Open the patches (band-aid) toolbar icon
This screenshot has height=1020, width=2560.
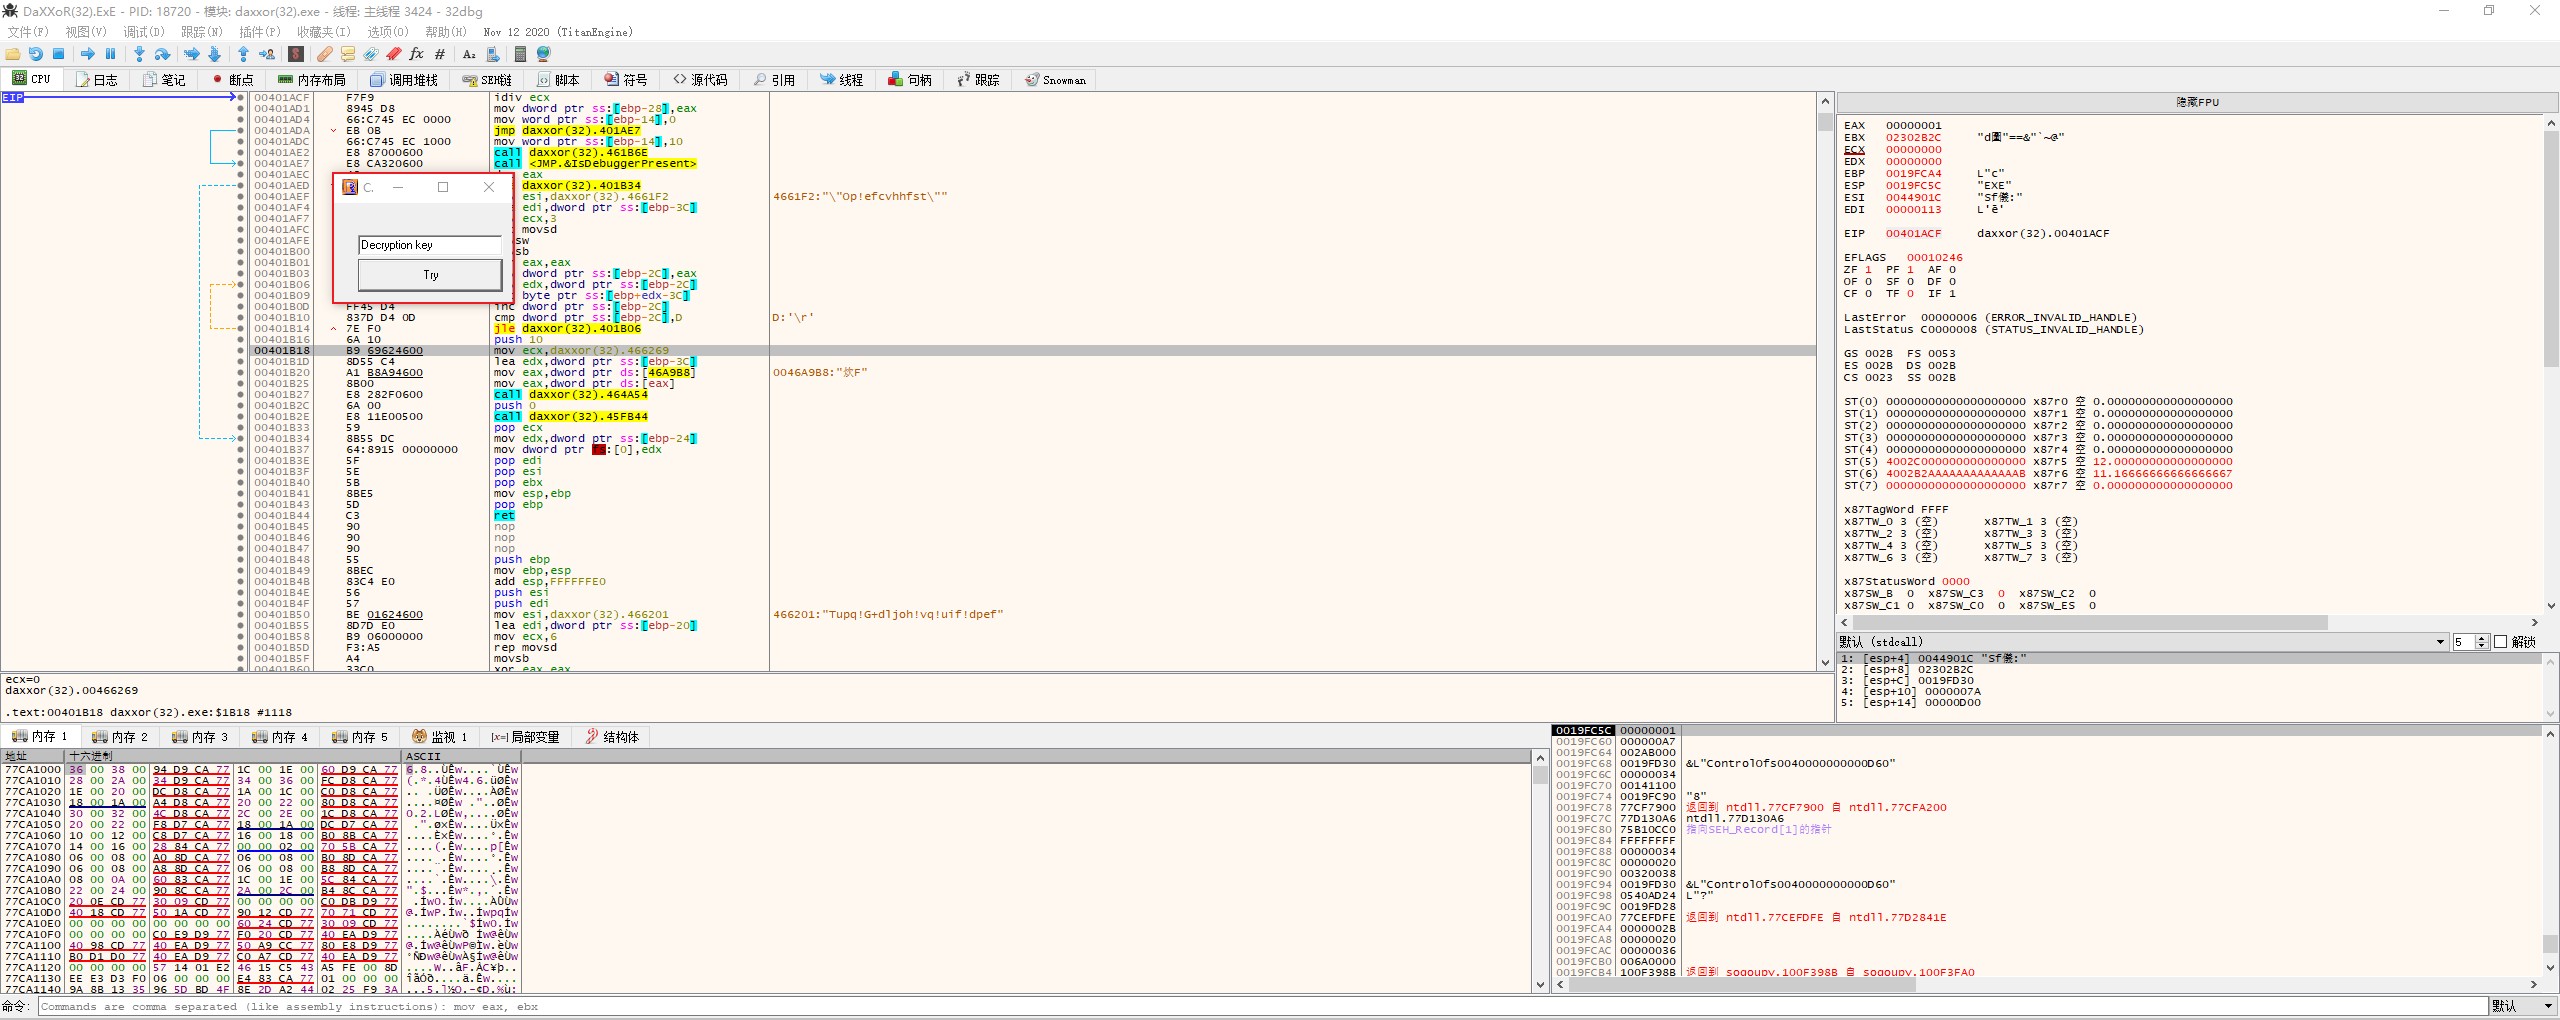(325, 54)
